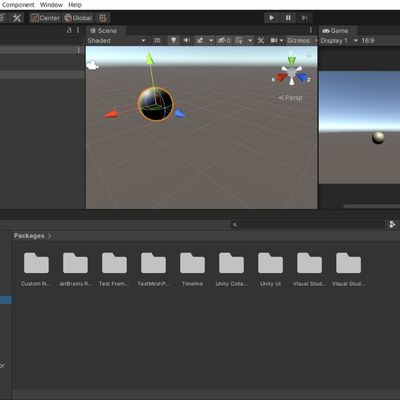Toggle pivot mode Center button
The width and height of the screenshot is (400, 400).
45,18
